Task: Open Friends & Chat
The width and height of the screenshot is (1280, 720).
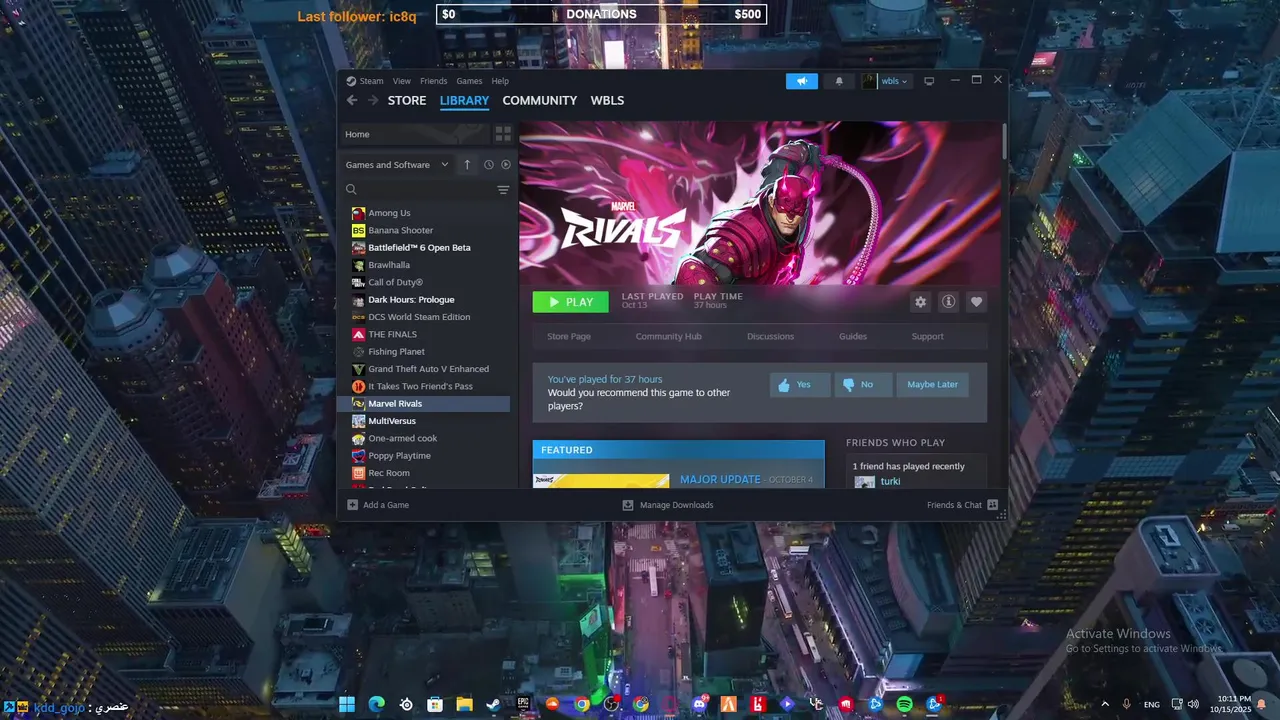Action: [962, 505]
